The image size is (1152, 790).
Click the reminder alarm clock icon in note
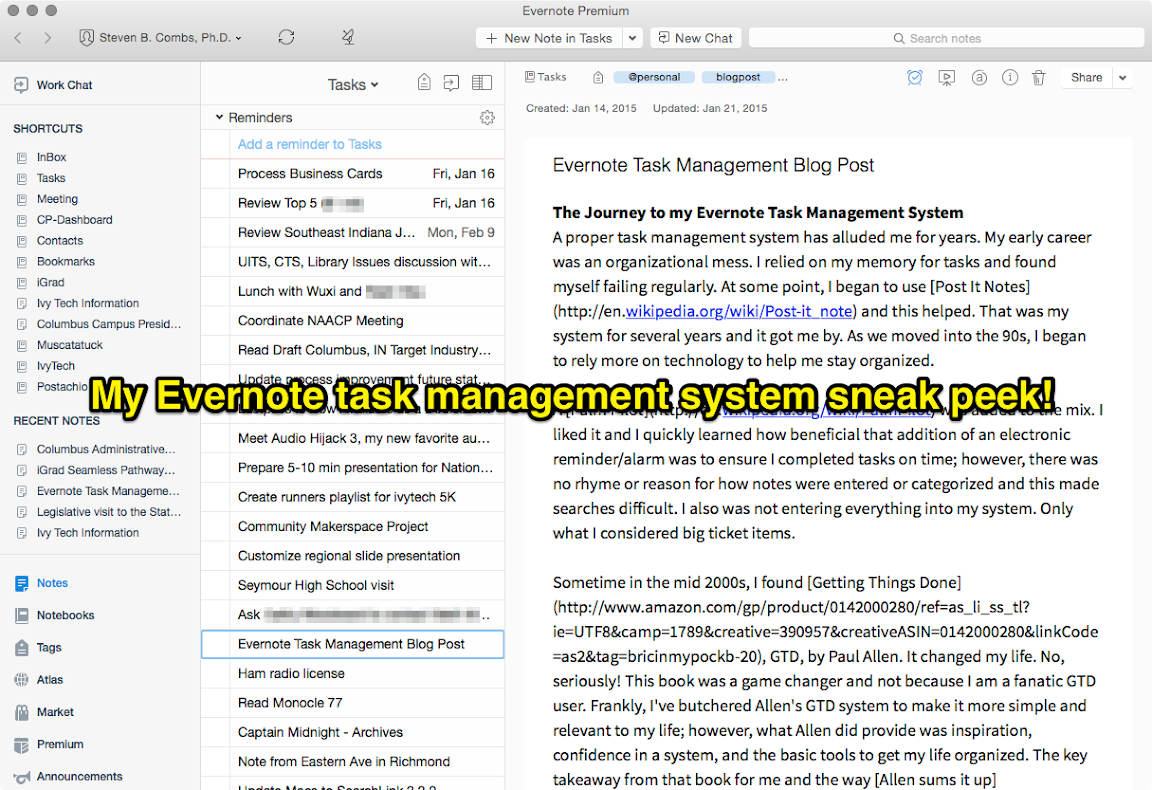pyautogui.click(x=915, y=77)
